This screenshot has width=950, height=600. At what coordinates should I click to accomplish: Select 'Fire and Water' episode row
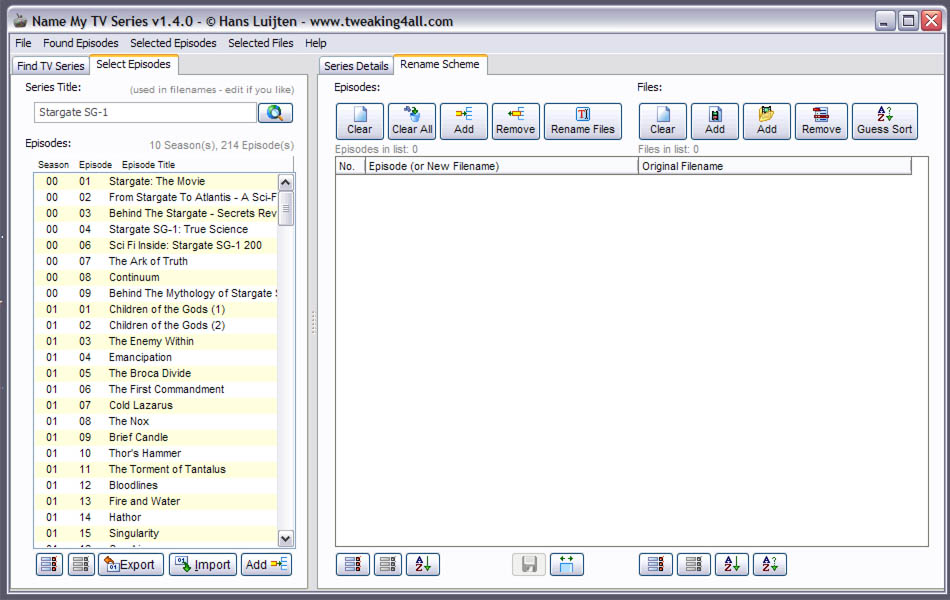click(x=156, y=501)
